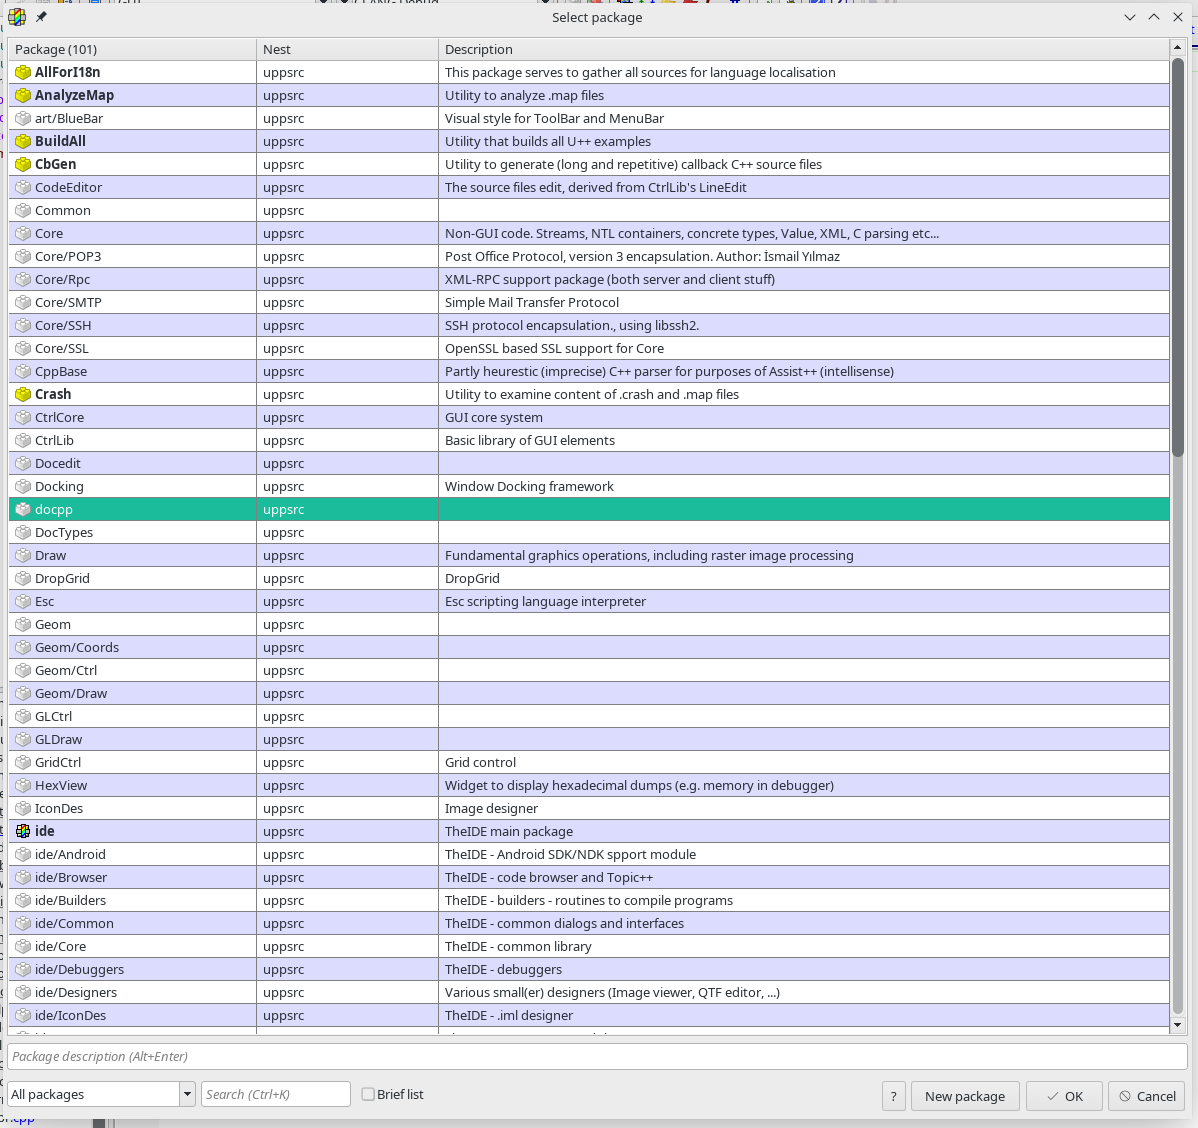
Task: Click the pin icon in title bar
Action: (x=41, y=17)
